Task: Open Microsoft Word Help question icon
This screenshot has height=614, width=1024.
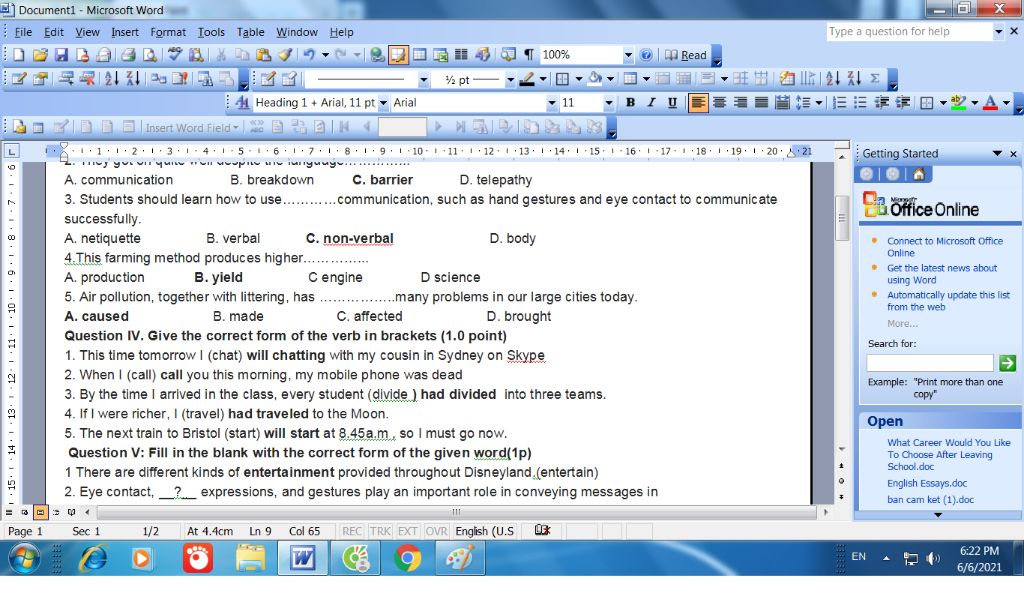Action: [646, 55]
